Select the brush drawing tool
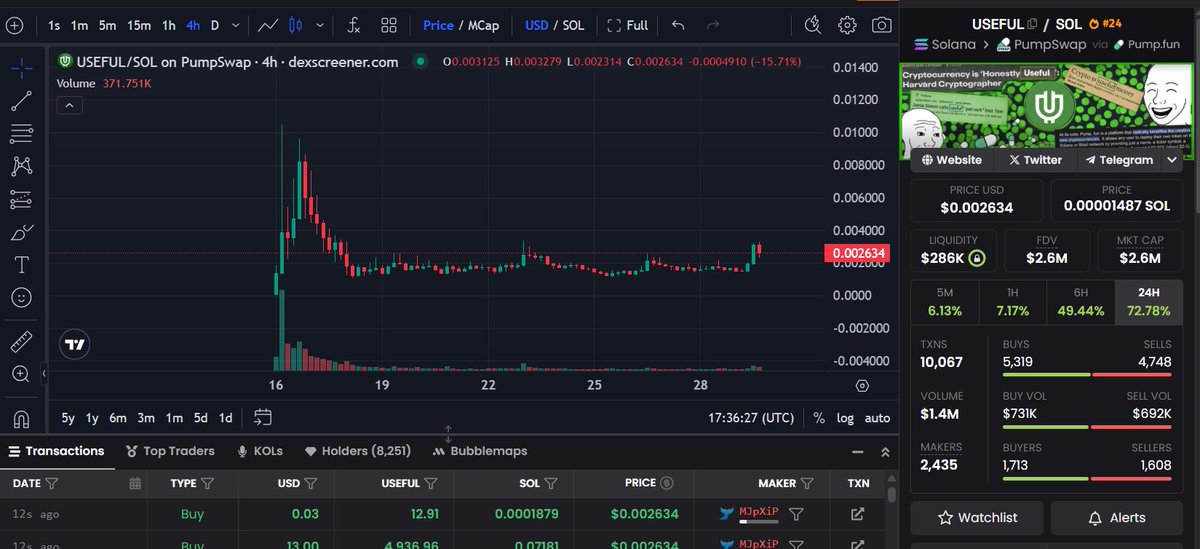The width and height of the screenshot is (1200, 549). pos(21,233)
